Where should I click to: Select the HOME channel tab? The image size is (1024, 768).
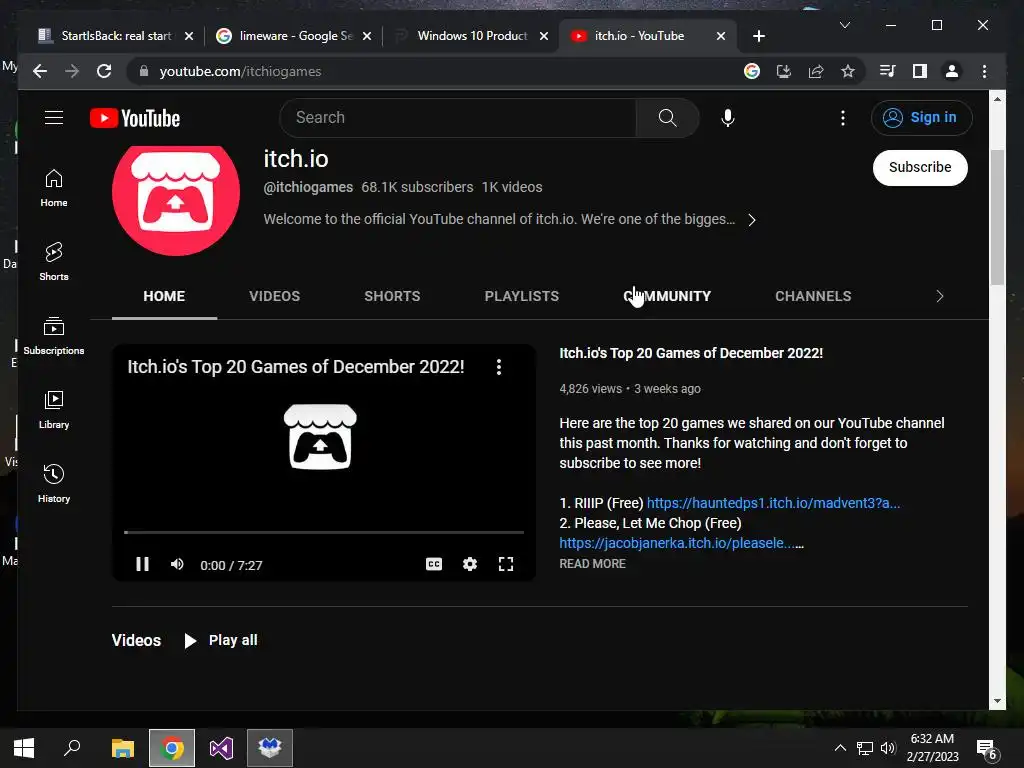(164, 296)
